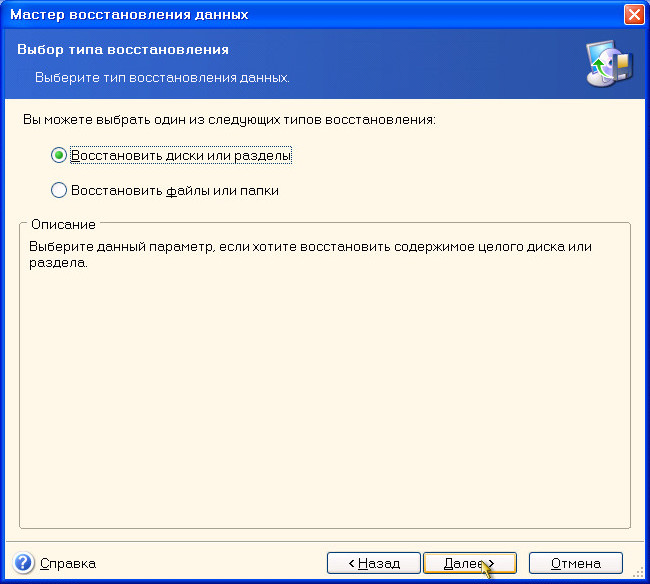Click the 'Далее >' button
Viewport: 650px width, 584px height.
tap(470, 563)
